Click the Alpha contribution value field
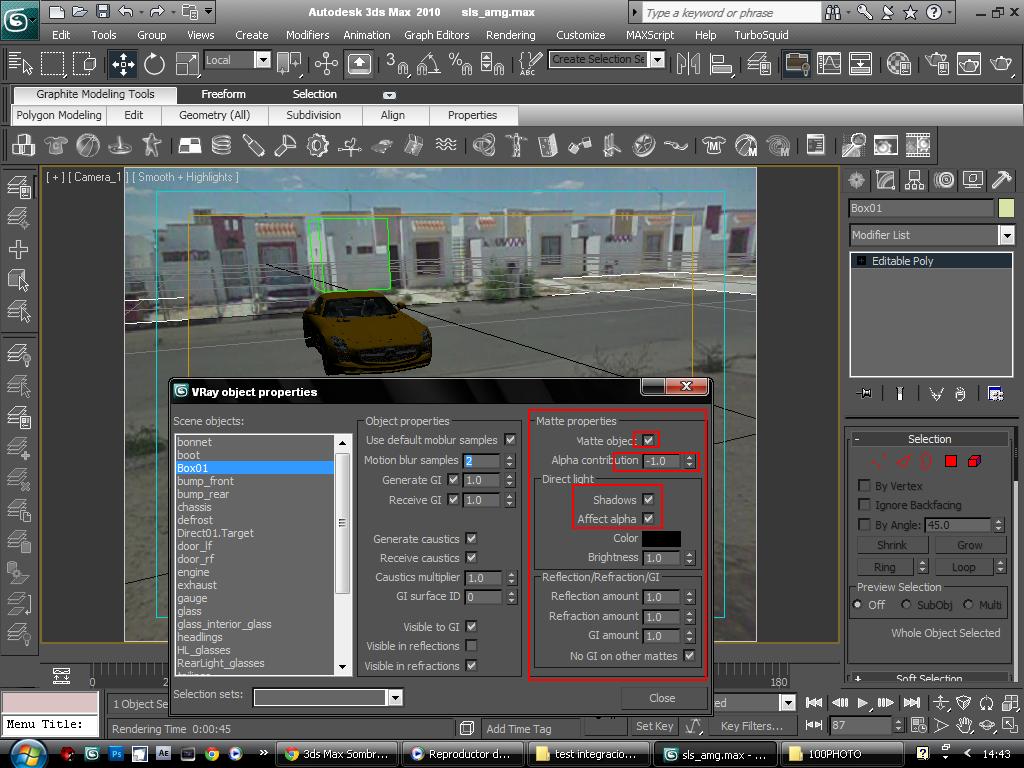This screenshot has height=768, width=1024. [x=662, y=461]
